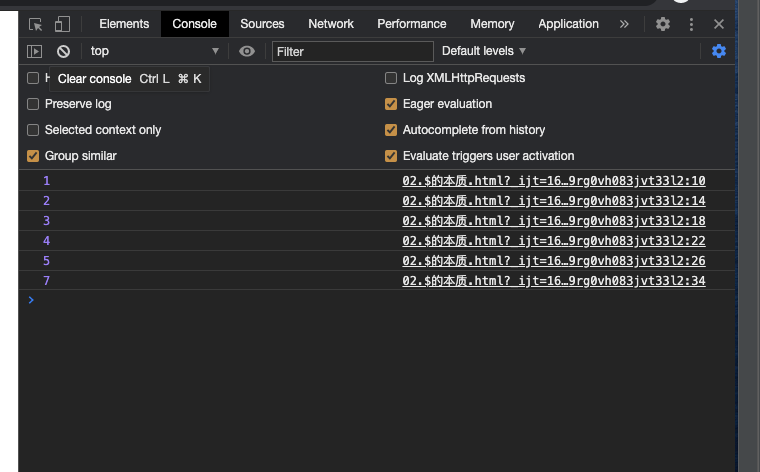Open DevTools settings gear in the tab bar

pos(663,24)
